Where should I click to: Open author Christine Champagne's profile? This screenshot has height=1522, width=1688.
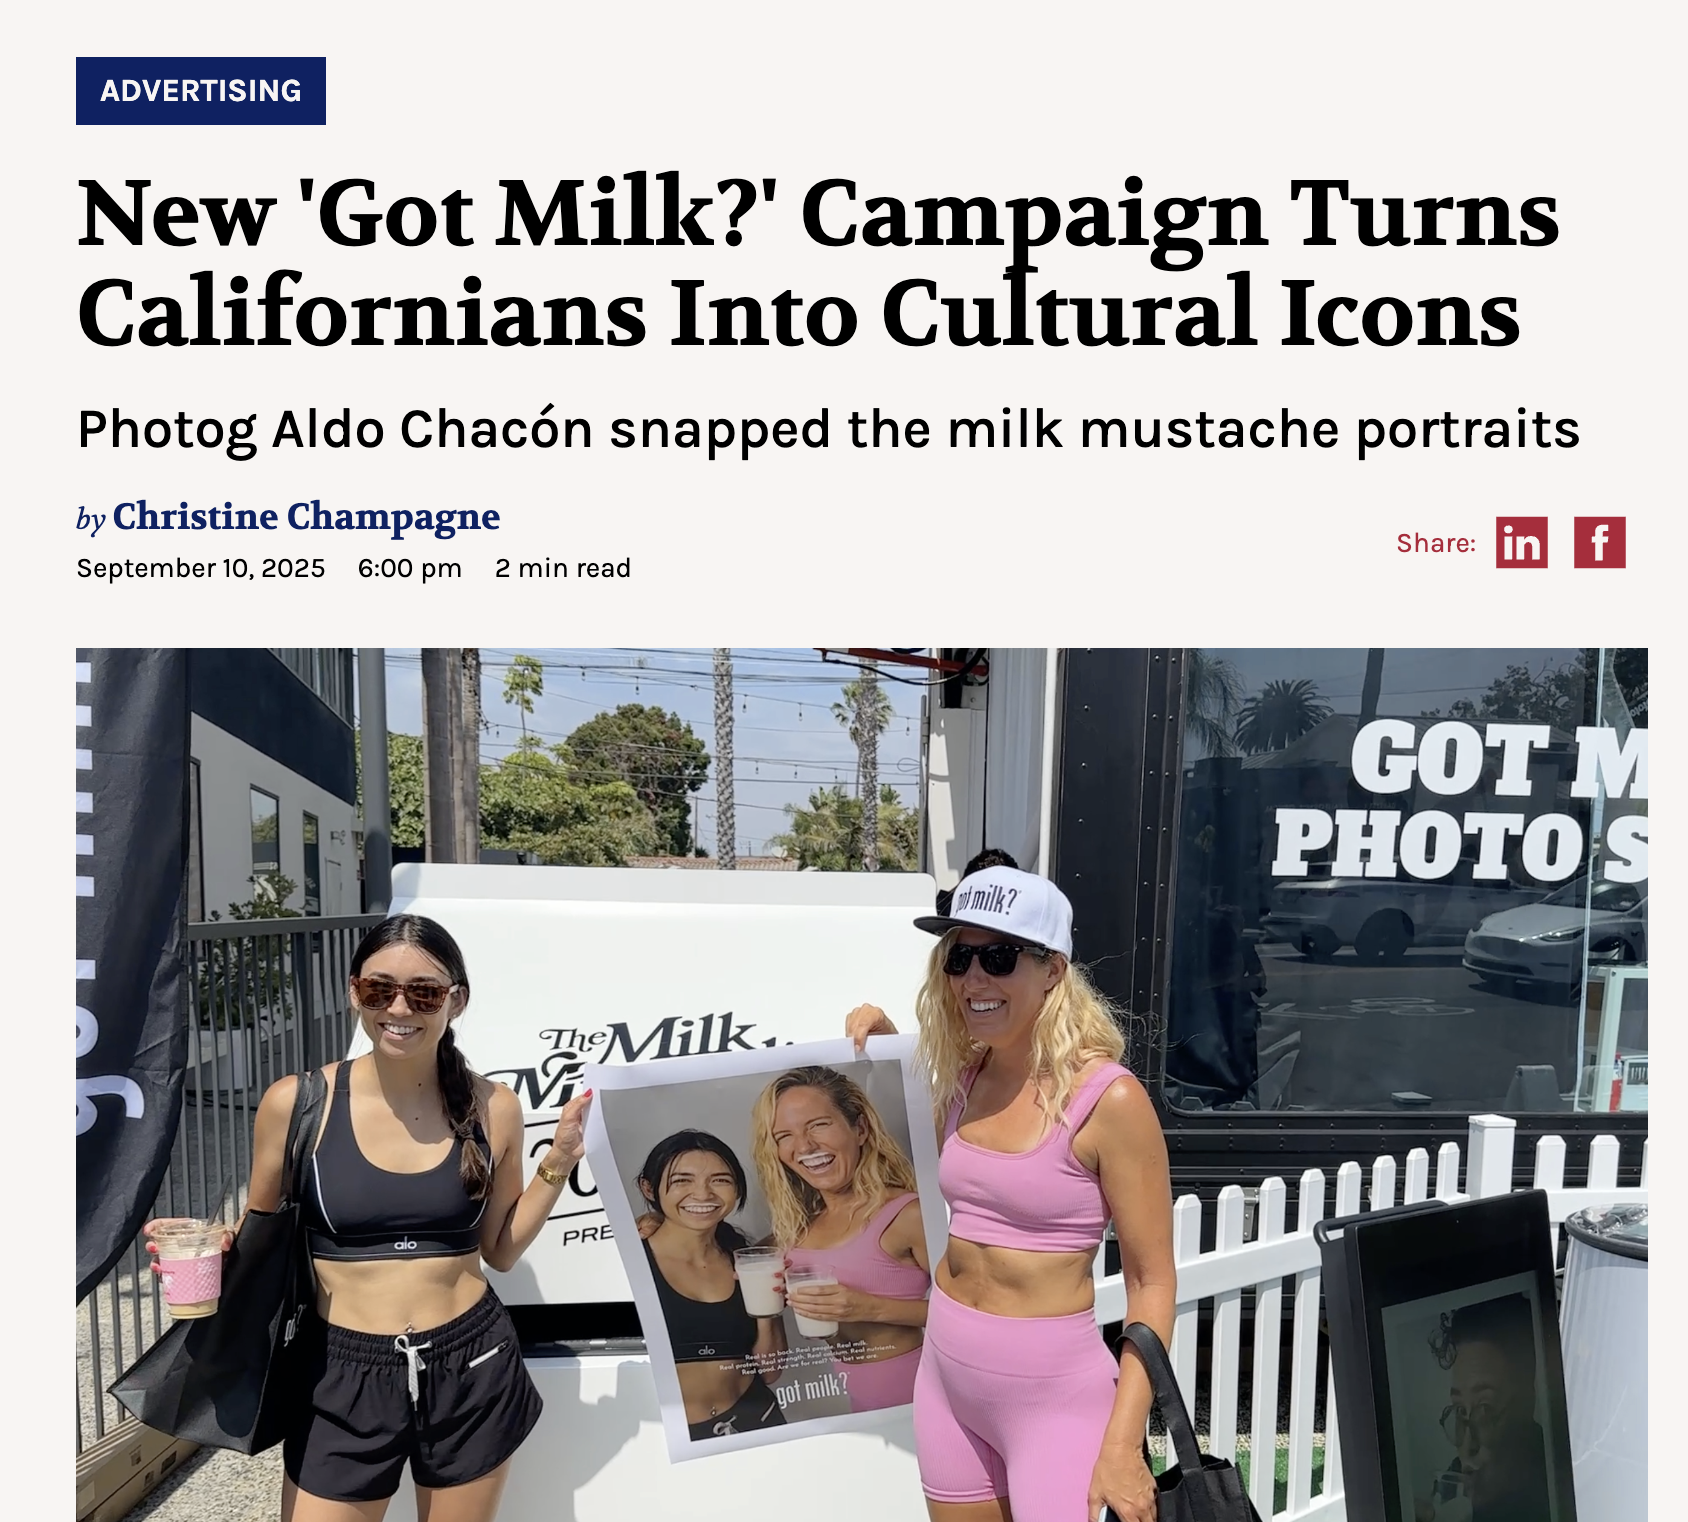[306, 517]
